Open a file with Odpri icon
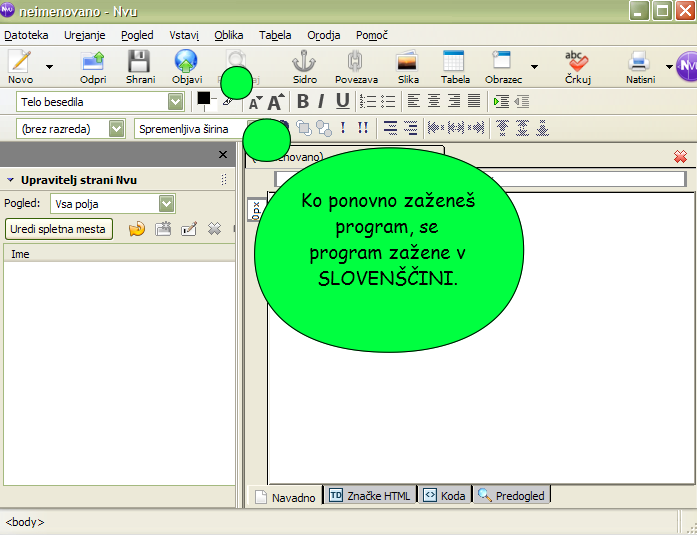This screenshot has width=697, height=535. click(93, 65)
